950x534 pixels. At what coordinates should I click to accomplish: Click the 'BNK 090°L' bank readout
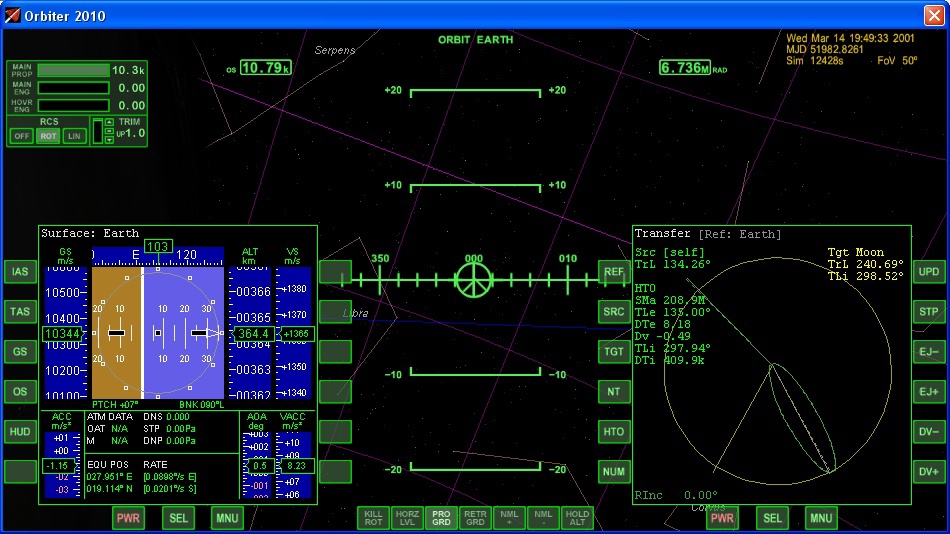pyautogui.click(x=201, y=404)
